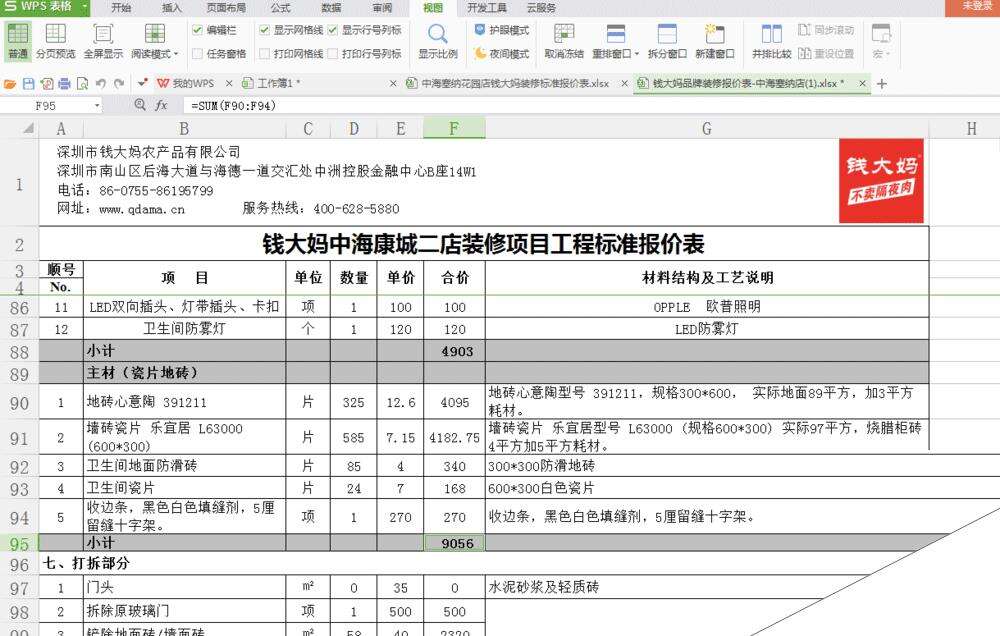The width and height of the screenshot is (1000, 636).
Task: Select row 95 header
Action: click(x=19, y=544)
